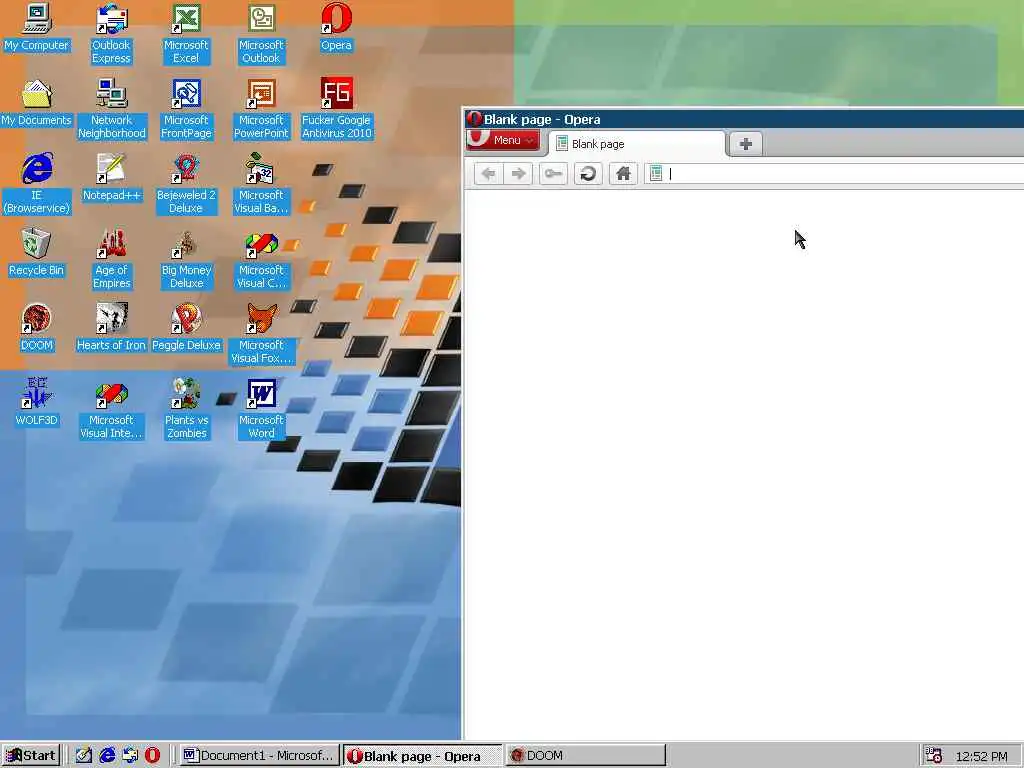Switch to the Blank page tab
The width and height of the screenshot is (1024, 768).
(x=637, y=144)
